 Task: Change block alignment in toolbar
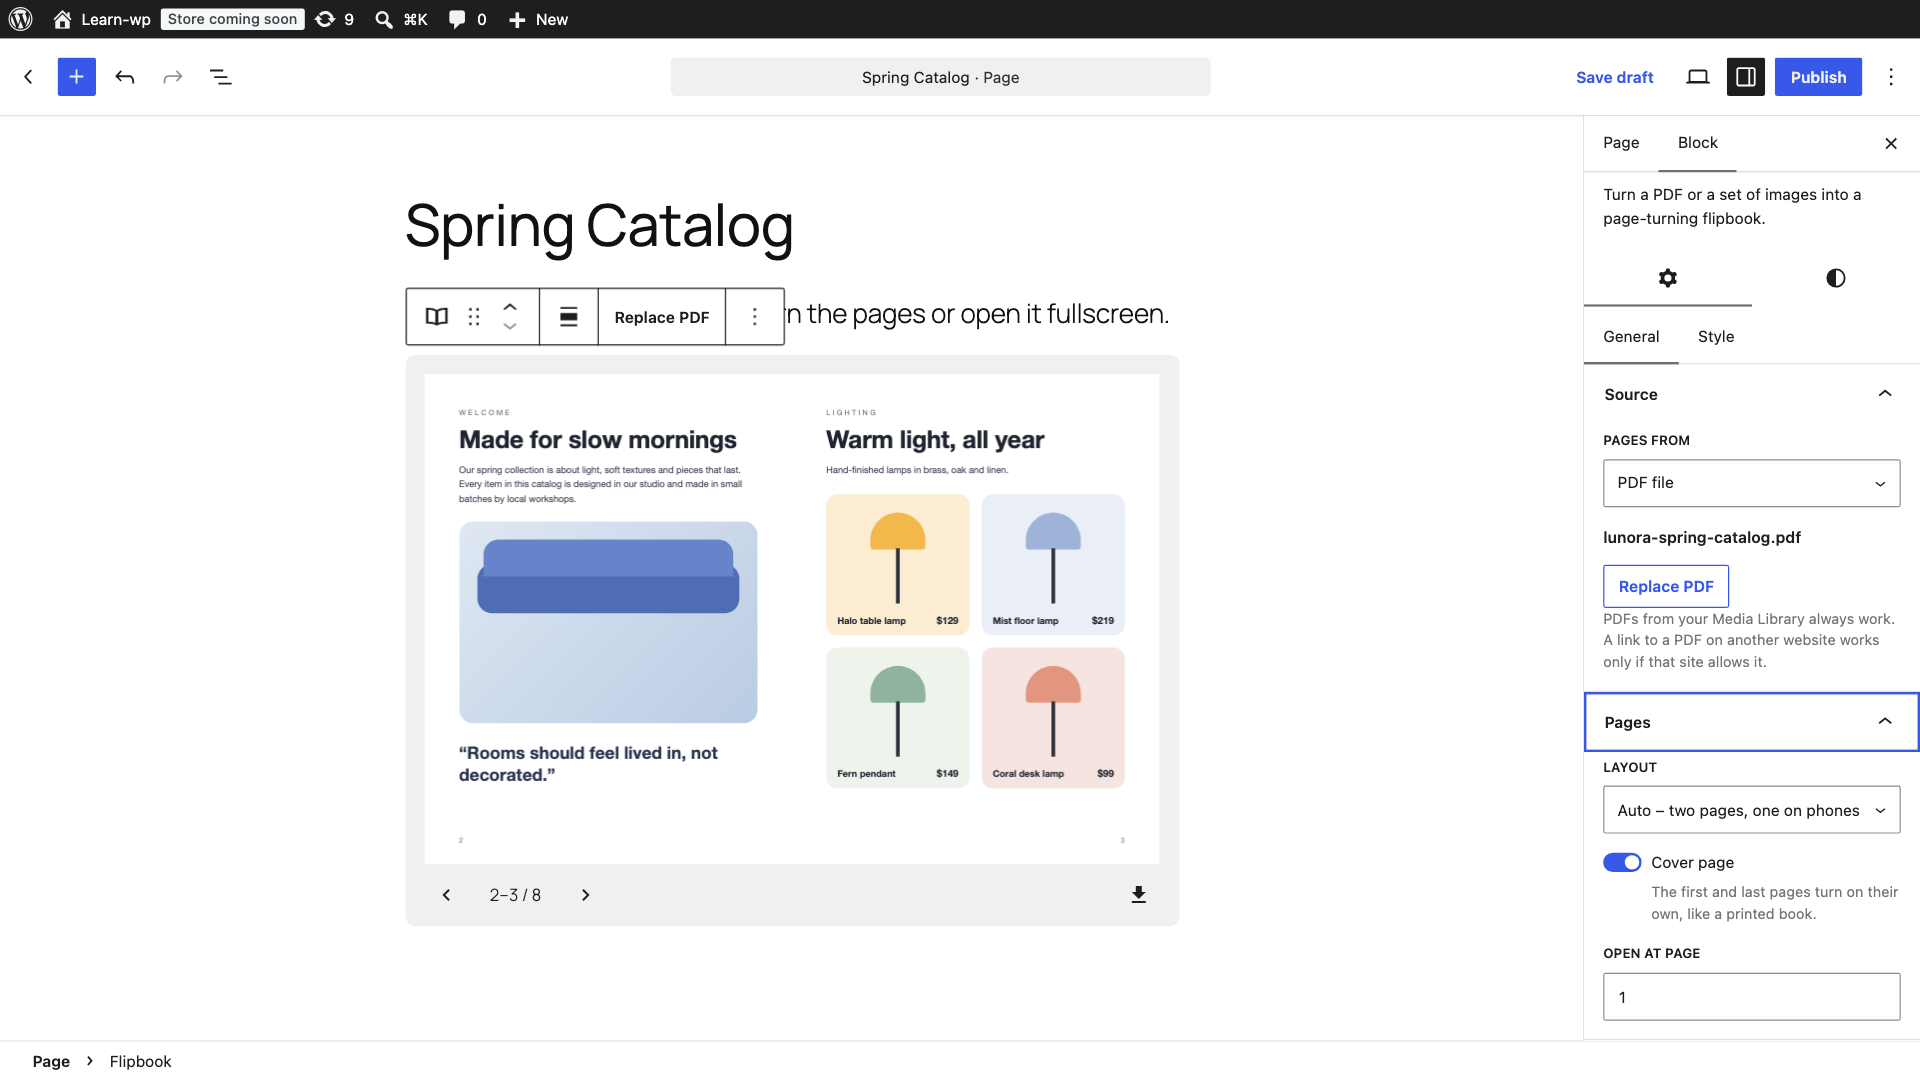[x=569, y=317]
